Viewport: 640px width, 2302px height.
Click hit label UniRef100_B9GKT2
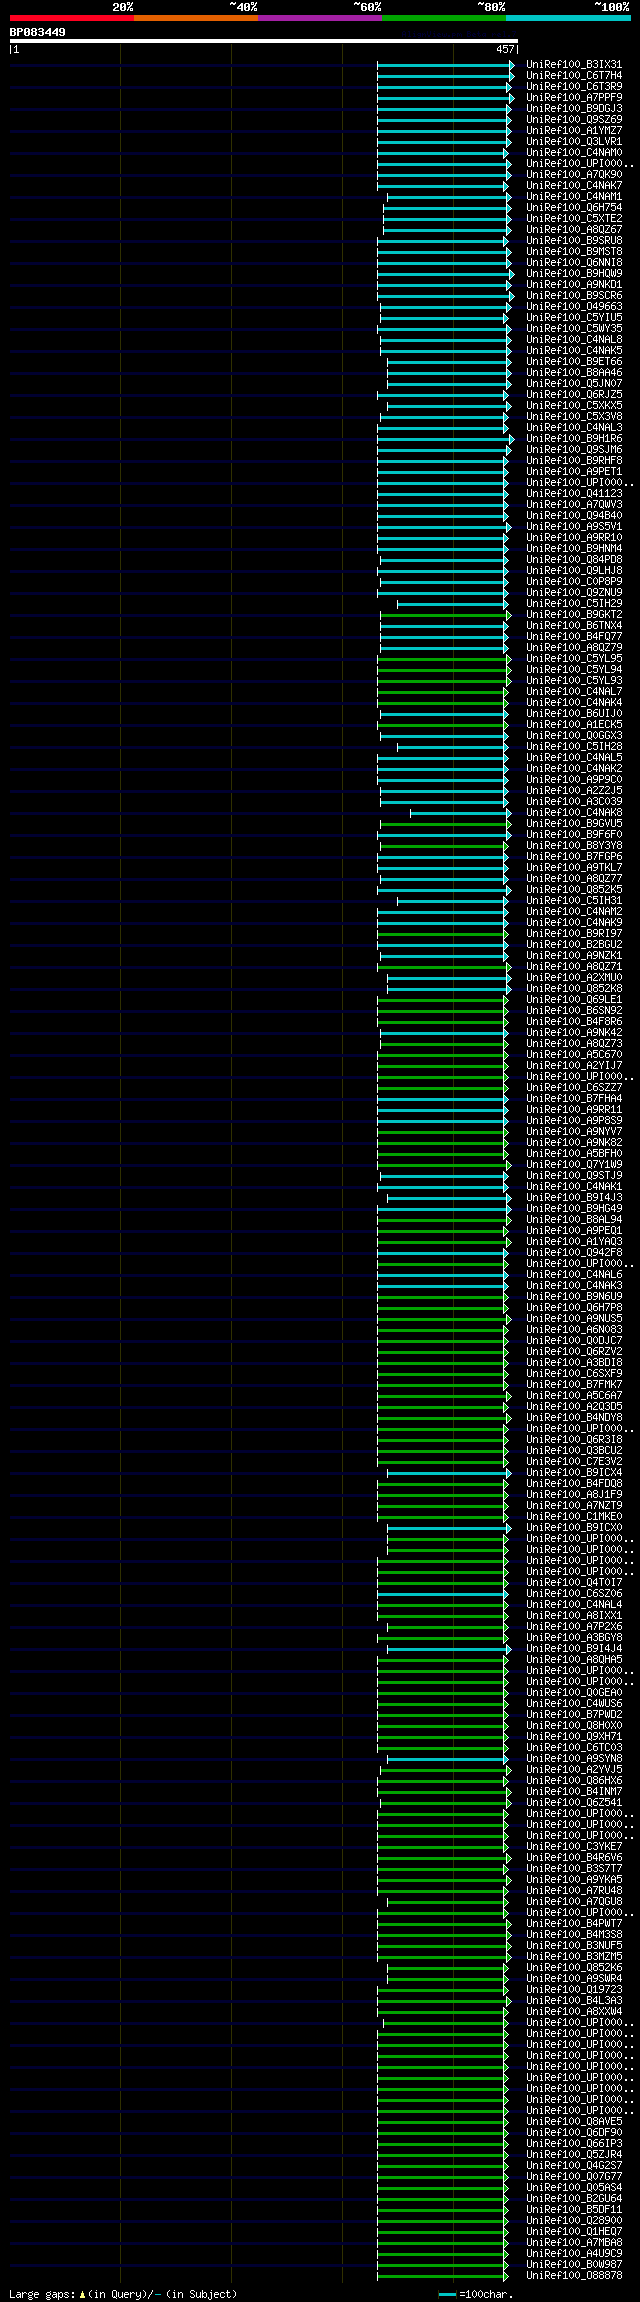(574, 615)
